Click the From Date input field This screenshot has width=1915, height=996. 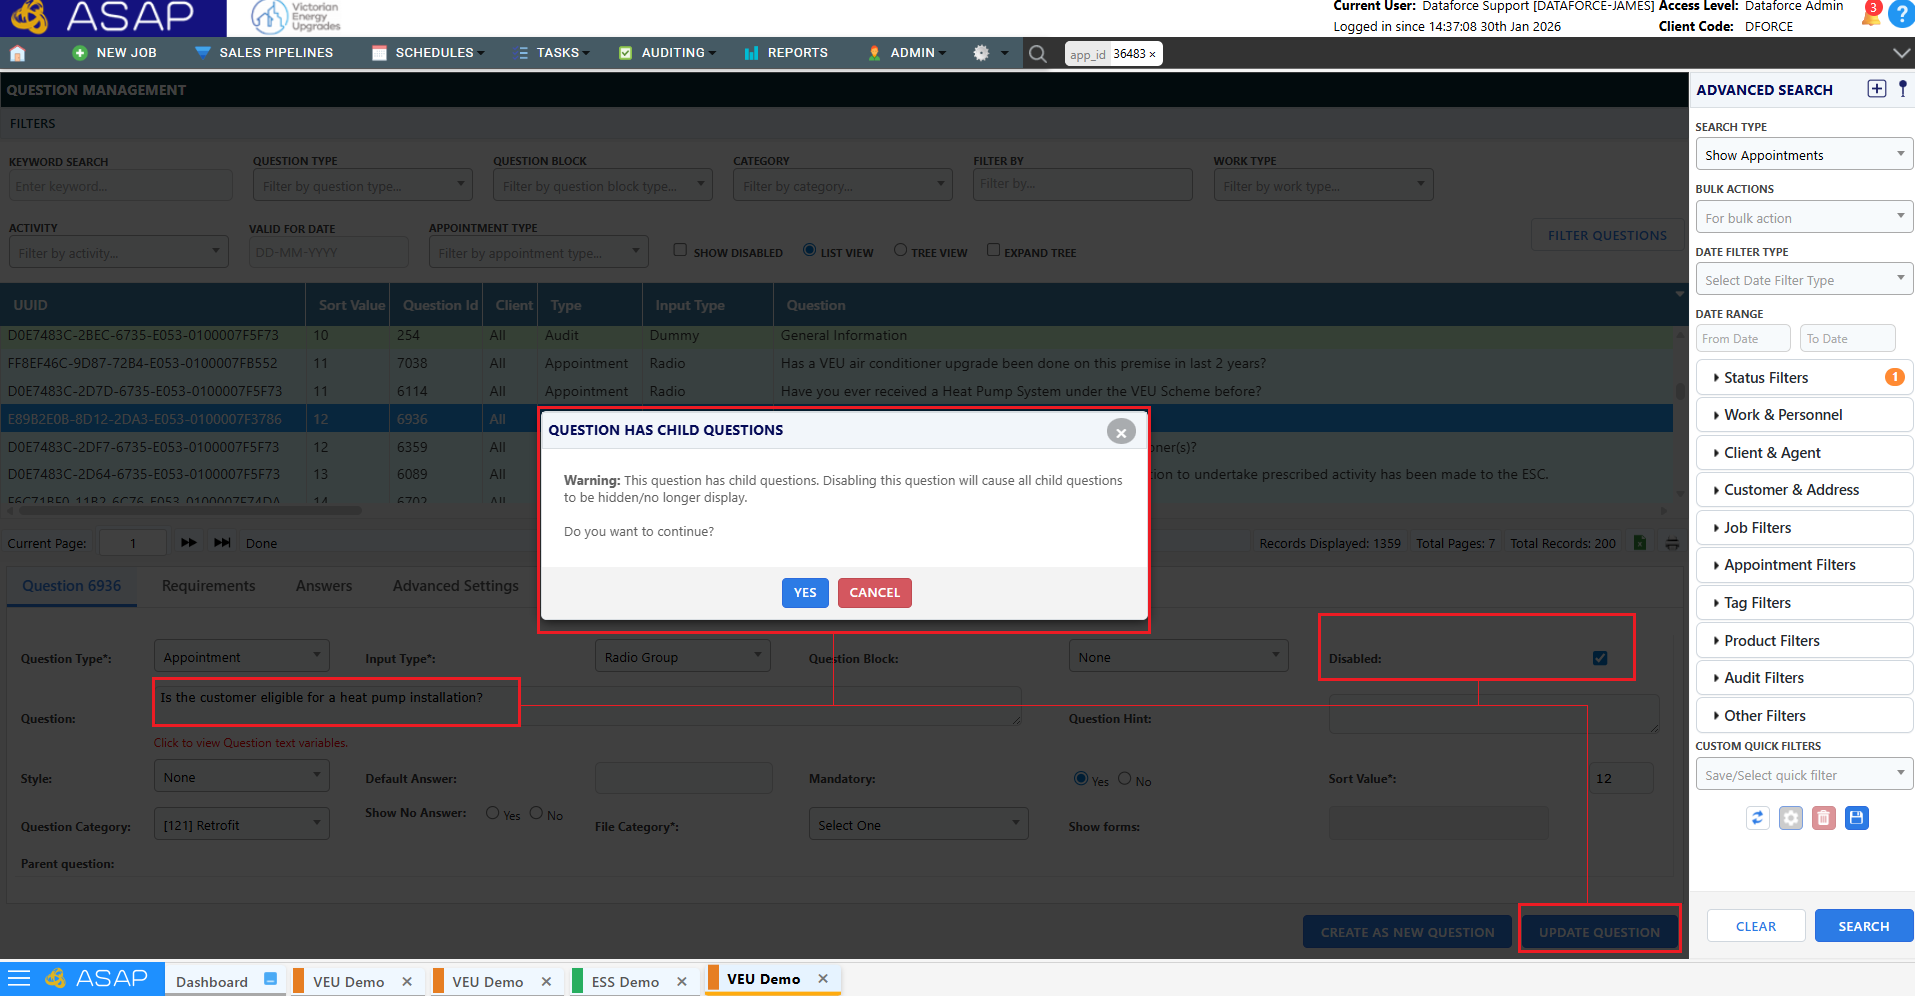1743,339
